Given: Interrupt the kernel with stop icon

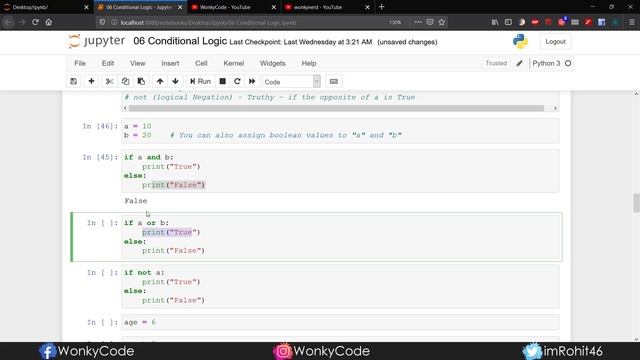Looking at the screenshot, I should pyautogui.click(x=222, y=81).
